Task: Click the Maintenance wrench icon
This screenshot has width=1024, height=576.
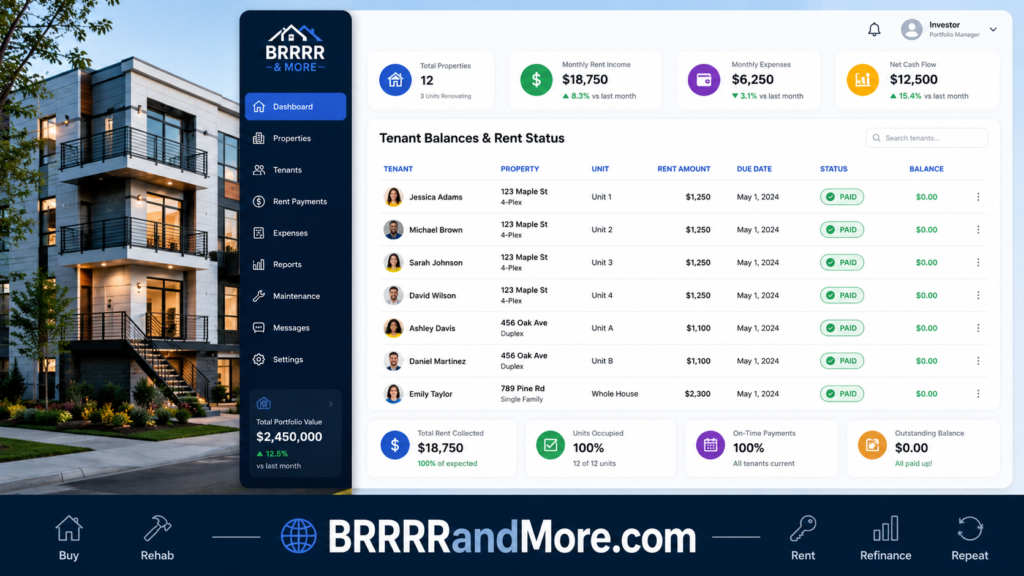Action: pos(259,296)
